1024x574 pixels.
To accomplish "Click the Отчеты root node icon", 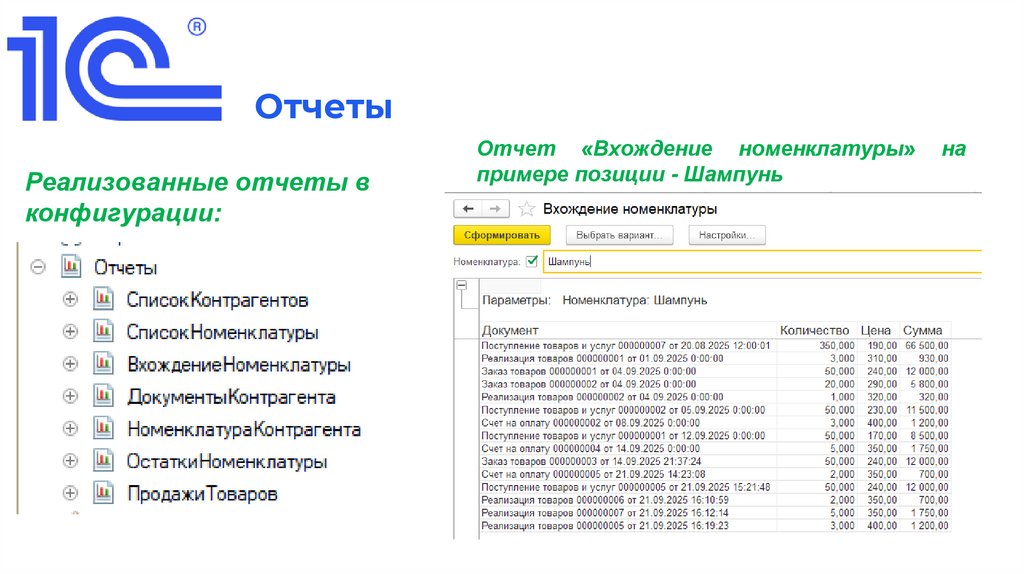I will 71,266.
